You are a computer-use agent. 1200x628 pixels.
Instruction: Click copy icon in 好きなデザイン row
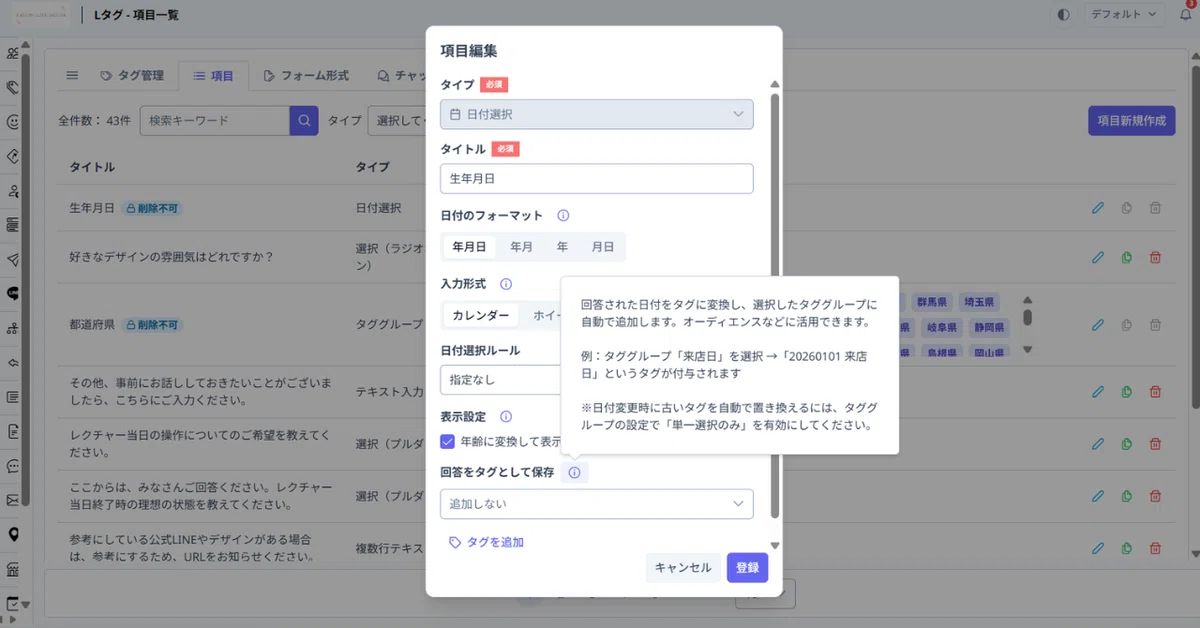1127,257
